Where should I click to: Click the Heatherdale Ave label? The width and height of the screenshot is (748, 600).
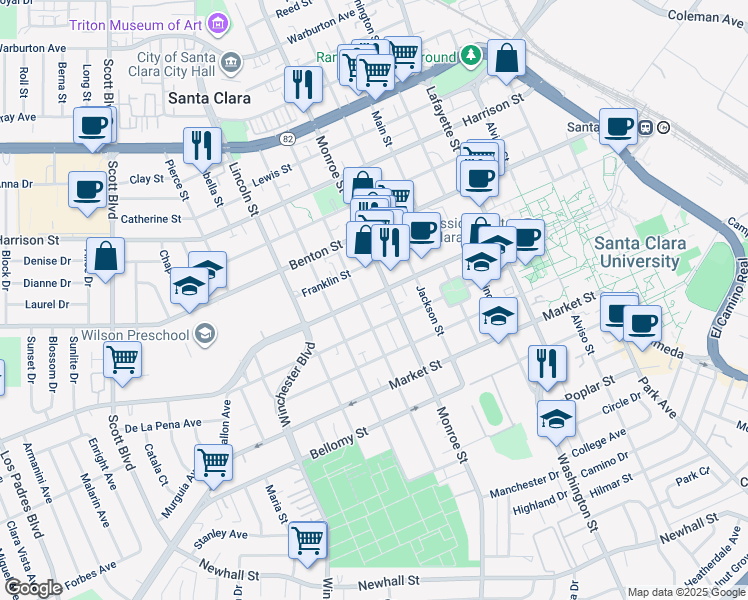tap(712, 557)
